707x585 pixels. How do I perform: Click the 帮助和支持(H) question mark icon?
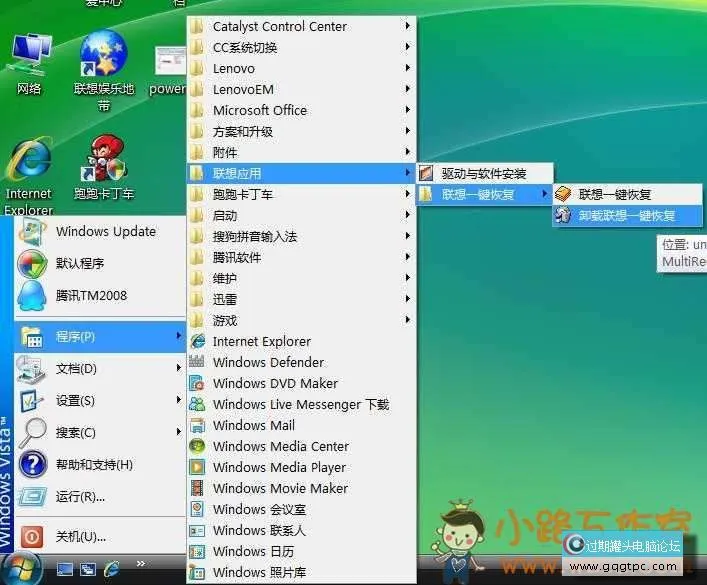pyautogui.click(x=32, y=464)
